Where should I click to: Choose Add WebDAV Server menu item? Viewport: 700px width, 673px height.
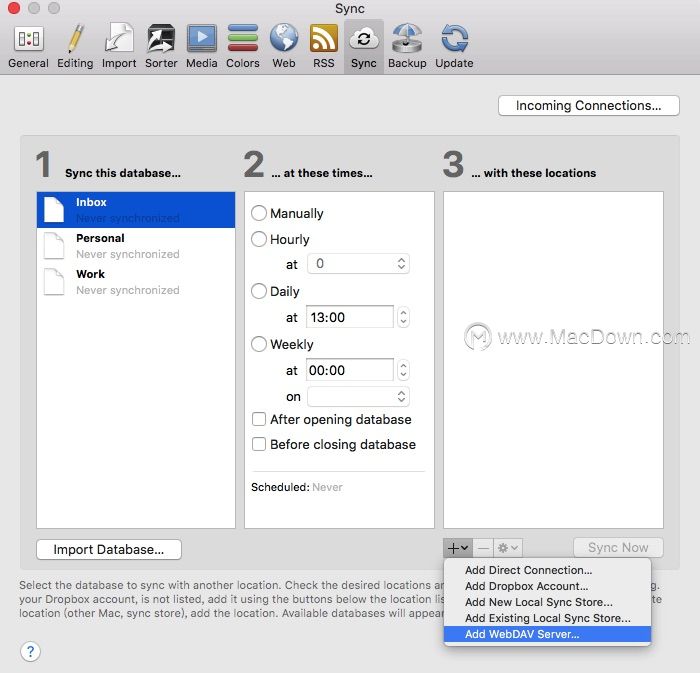click(x=547, y=634)
